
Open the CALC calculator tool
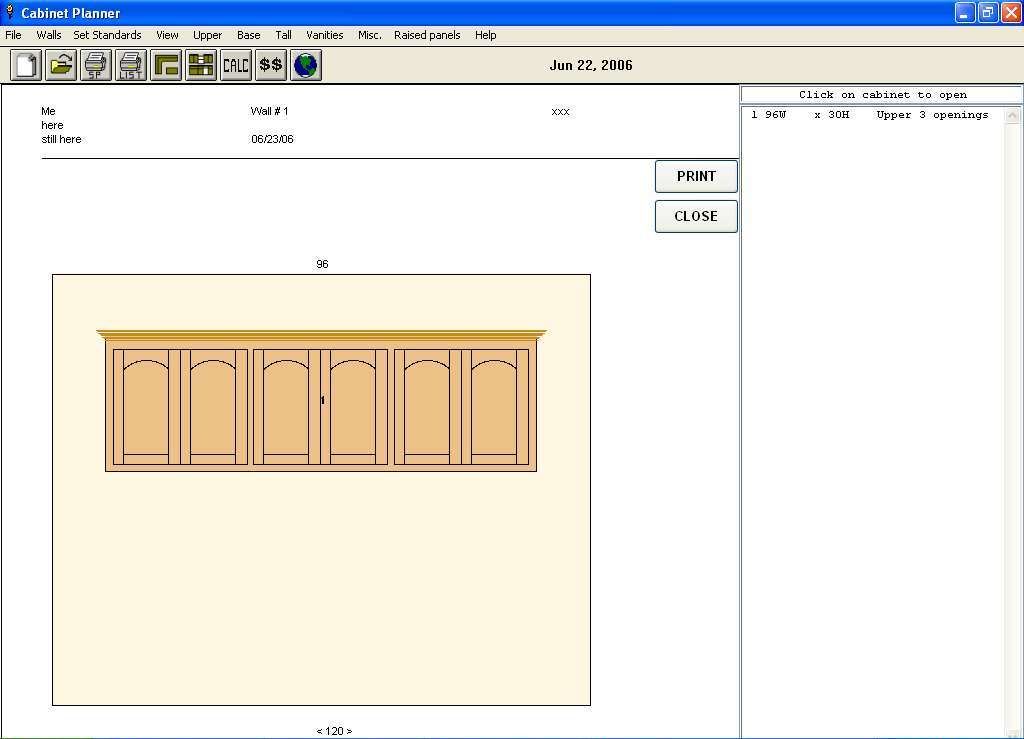click(236, 65)
